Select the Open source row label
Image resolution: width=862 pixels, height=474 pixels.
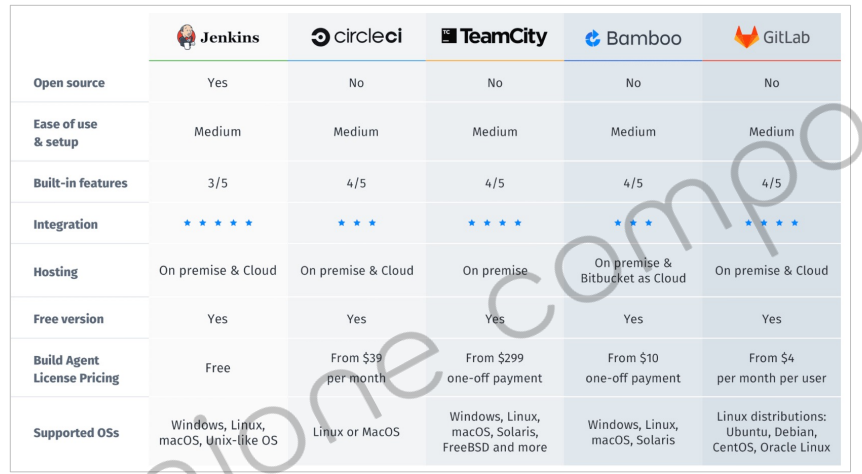pyautogui.click(x=69, y=83)
